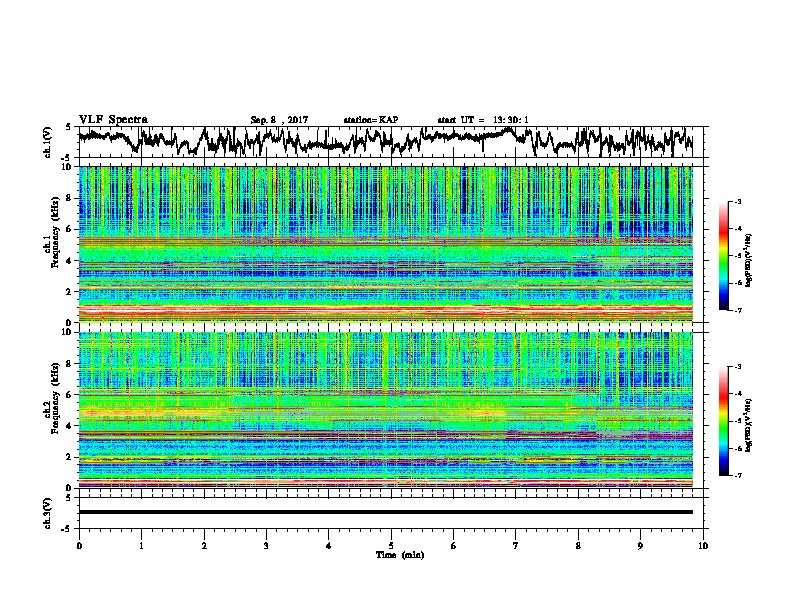Viewport: 792px width, 612px height.
Task: Click inside the ch.2 spectrogram panel
Action: click(x=385, y=410)
